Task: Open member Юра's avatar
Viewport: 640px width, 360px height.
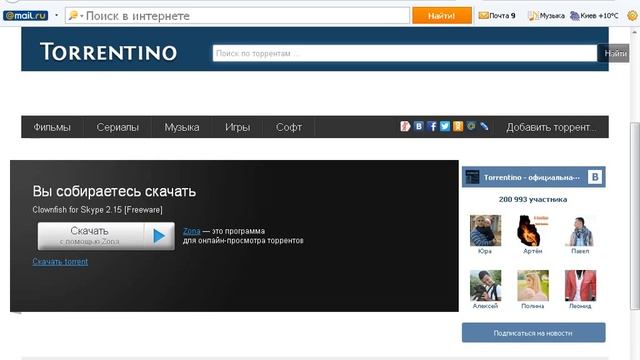Action: coord(485,231)
